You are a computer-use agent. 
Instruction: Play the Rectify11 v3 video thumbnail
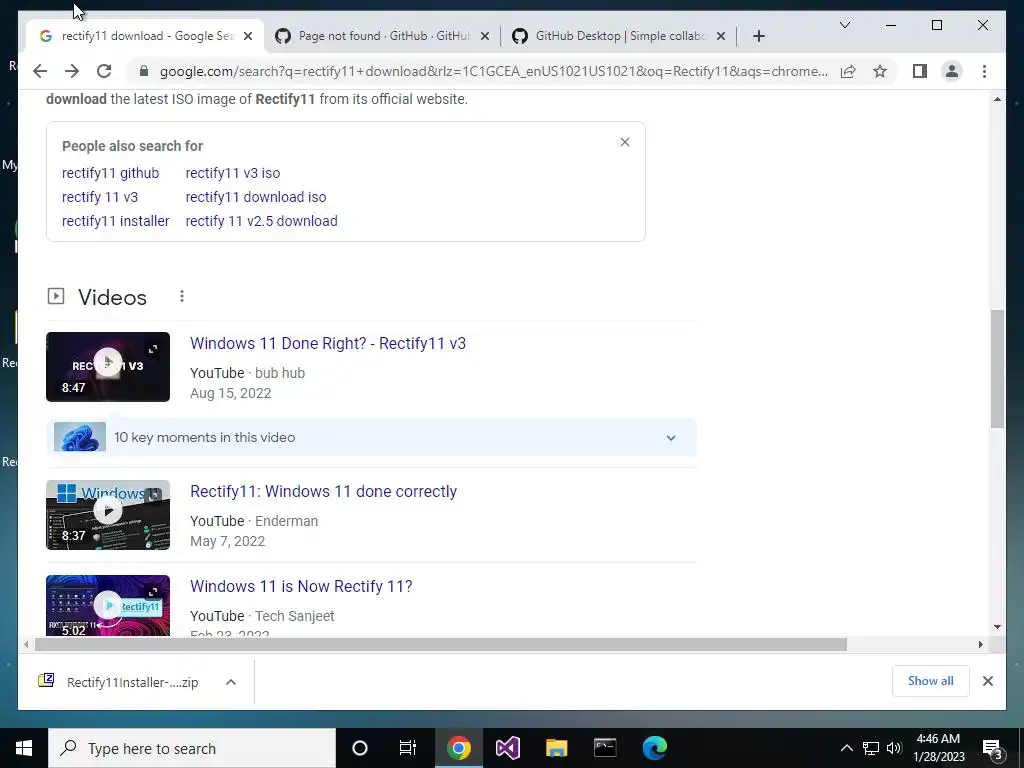[108, 366]
